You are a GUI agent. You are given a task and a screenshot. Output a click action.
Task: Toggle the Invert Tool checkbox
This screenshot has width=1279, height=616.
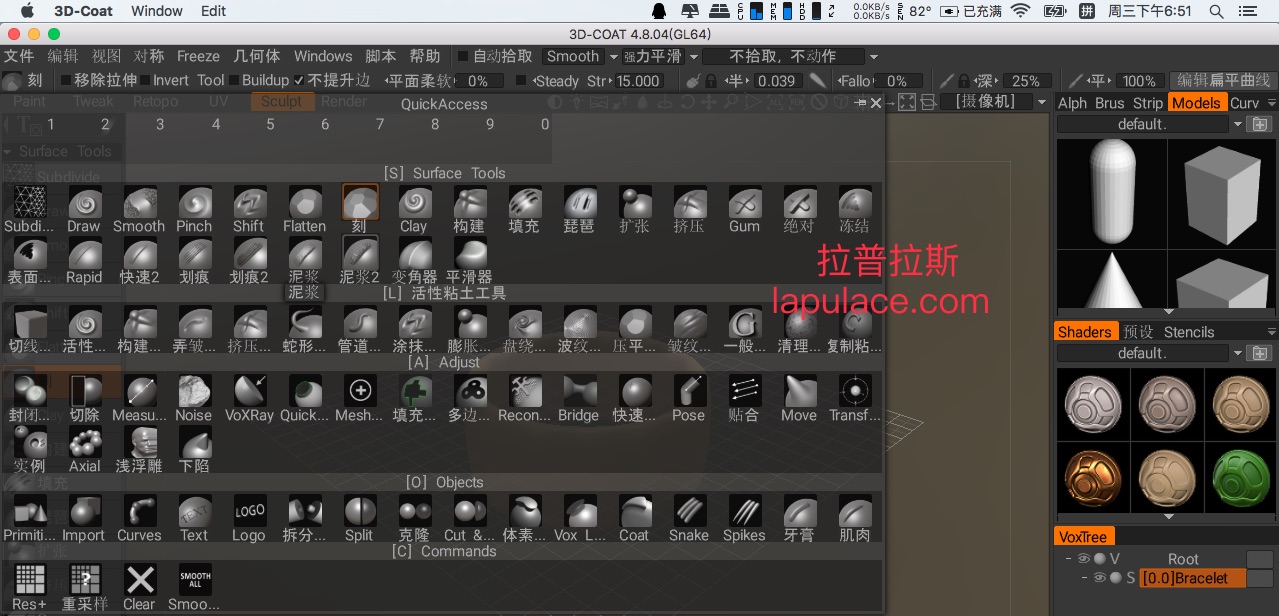point(145,81)
